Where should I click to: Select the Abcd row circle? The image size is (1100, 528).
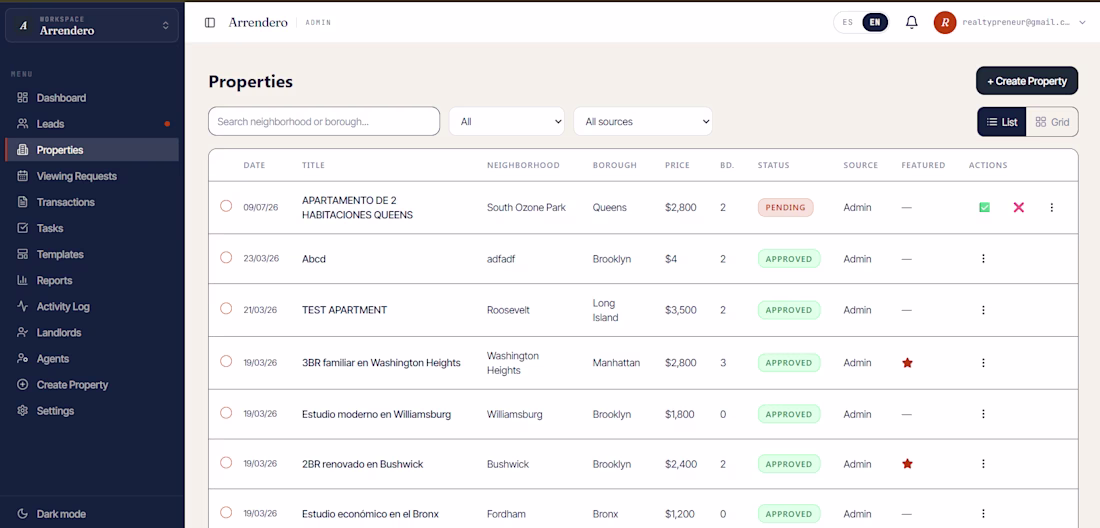tap(226, 257)
